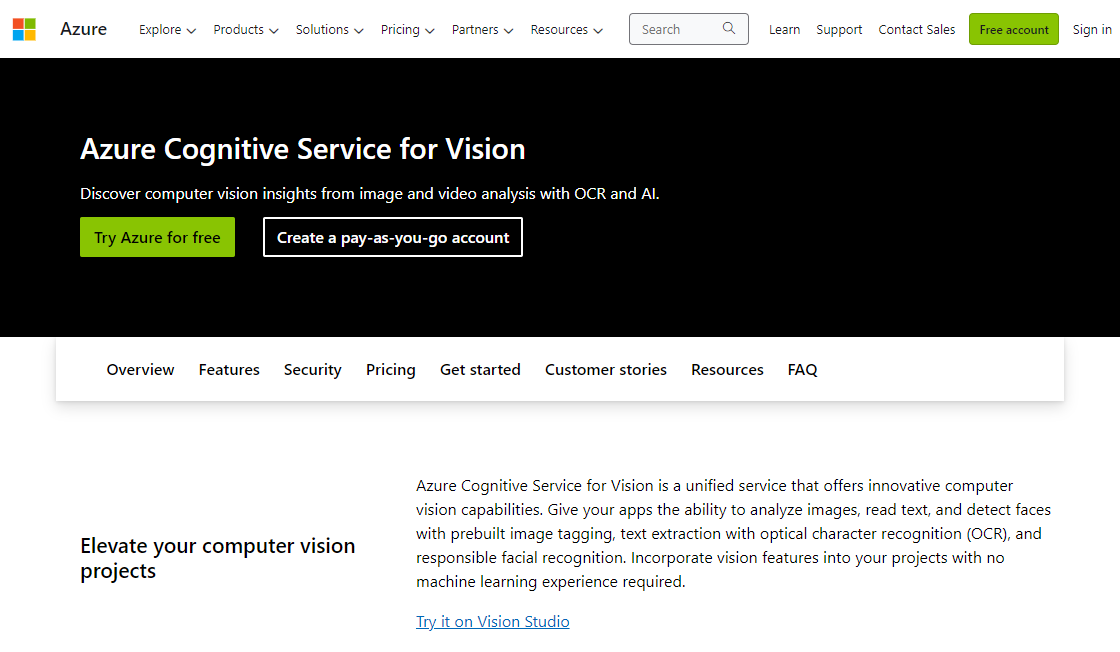This screenshot has width=1120, height=652.
Task: Click the Contact Sales link
Action: 917,30
